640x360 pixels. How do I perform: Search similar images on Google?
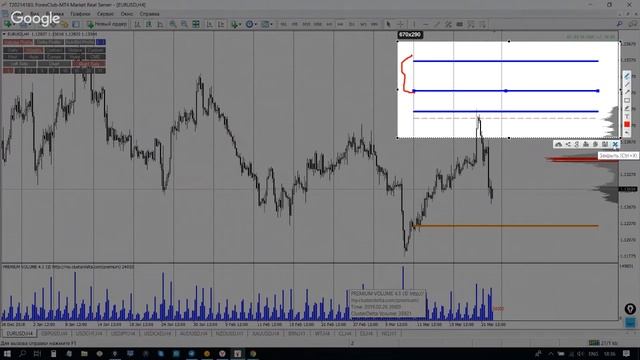577,144
